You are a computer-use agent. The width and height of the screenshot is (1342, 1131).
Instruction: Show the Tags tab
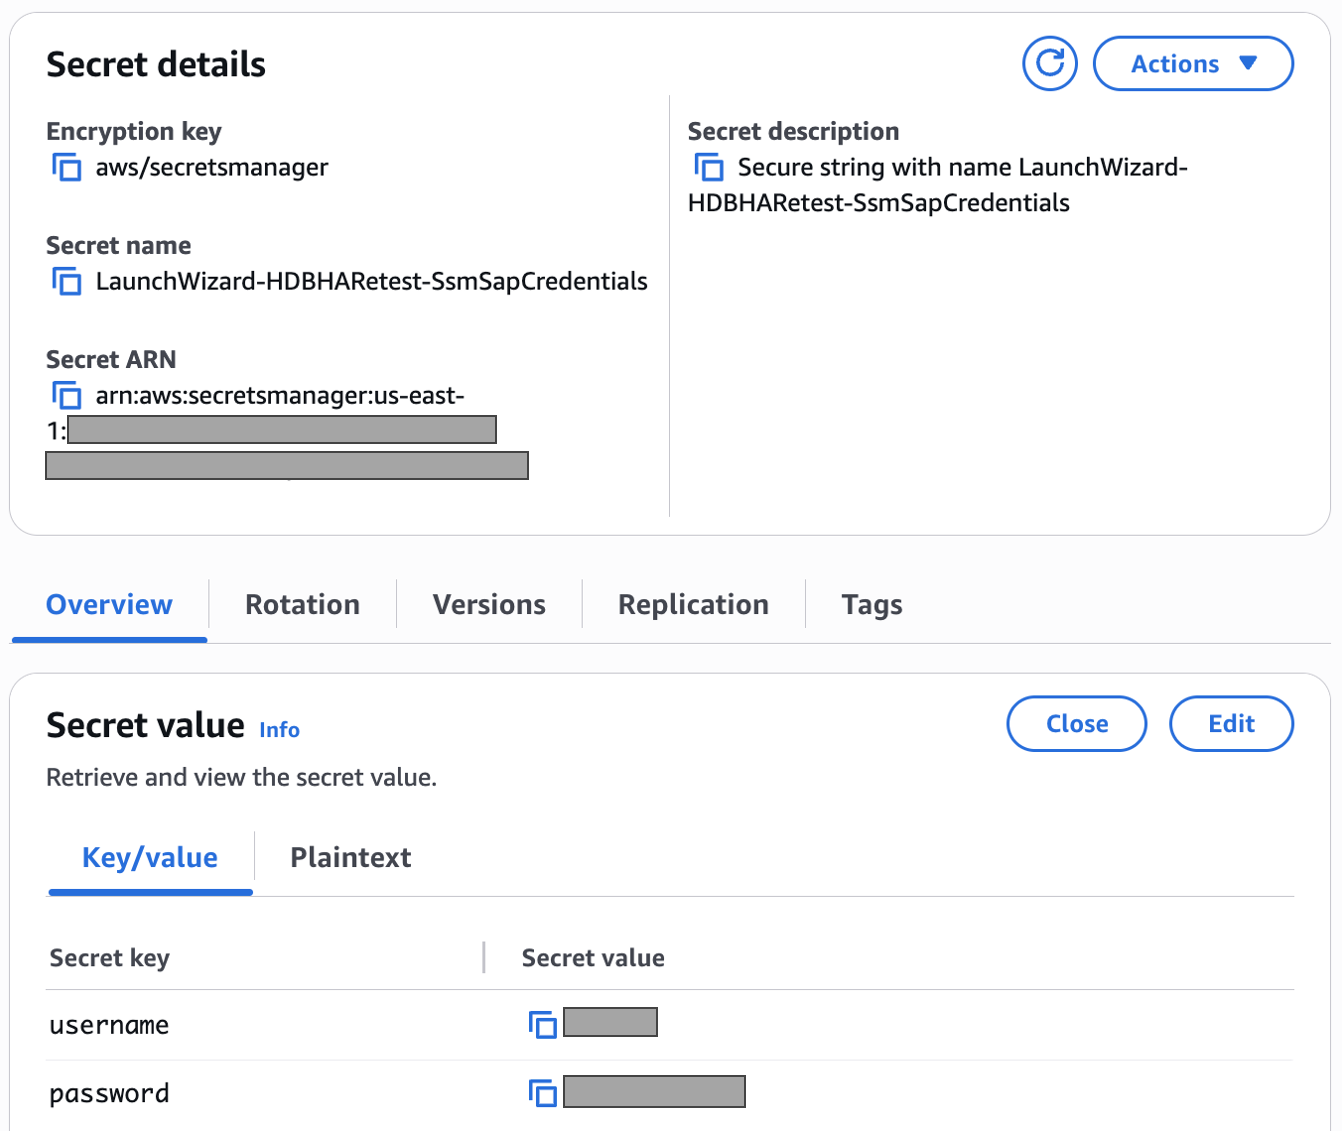click(871, 604)
